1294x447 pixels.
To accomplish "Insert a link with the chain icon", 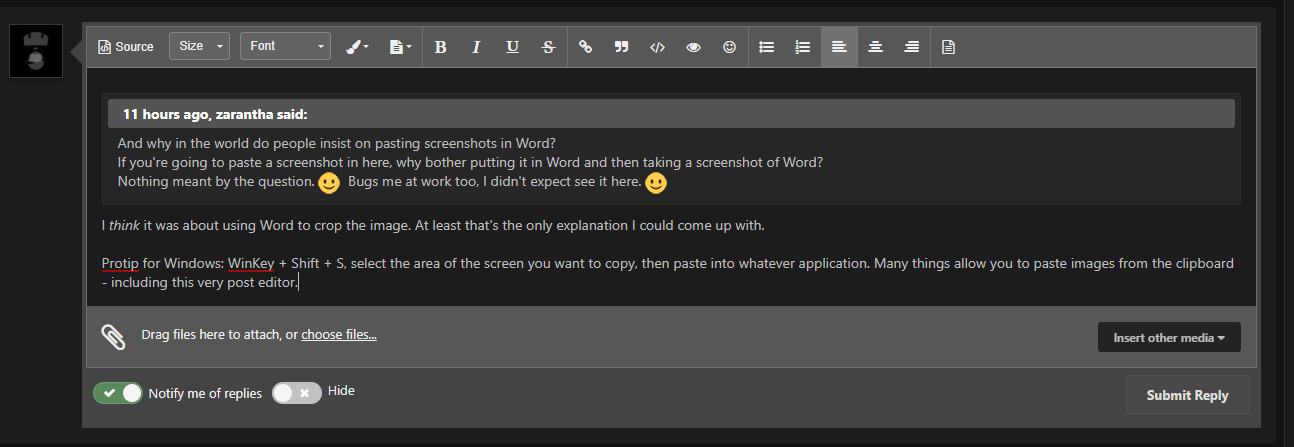I will point(586,47).
